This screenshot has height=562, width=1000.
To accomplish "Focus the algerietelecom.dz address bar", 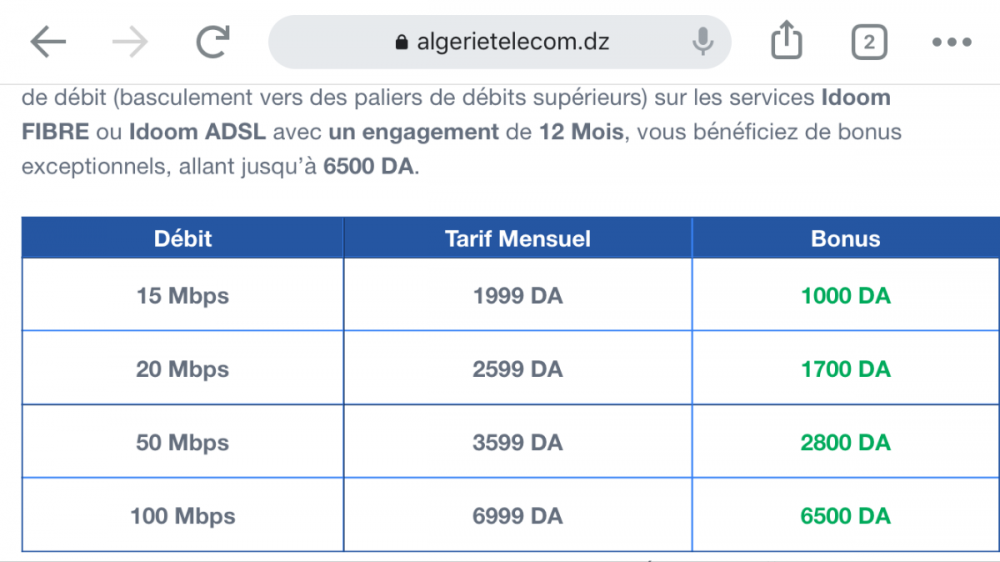I will point(513,42).
